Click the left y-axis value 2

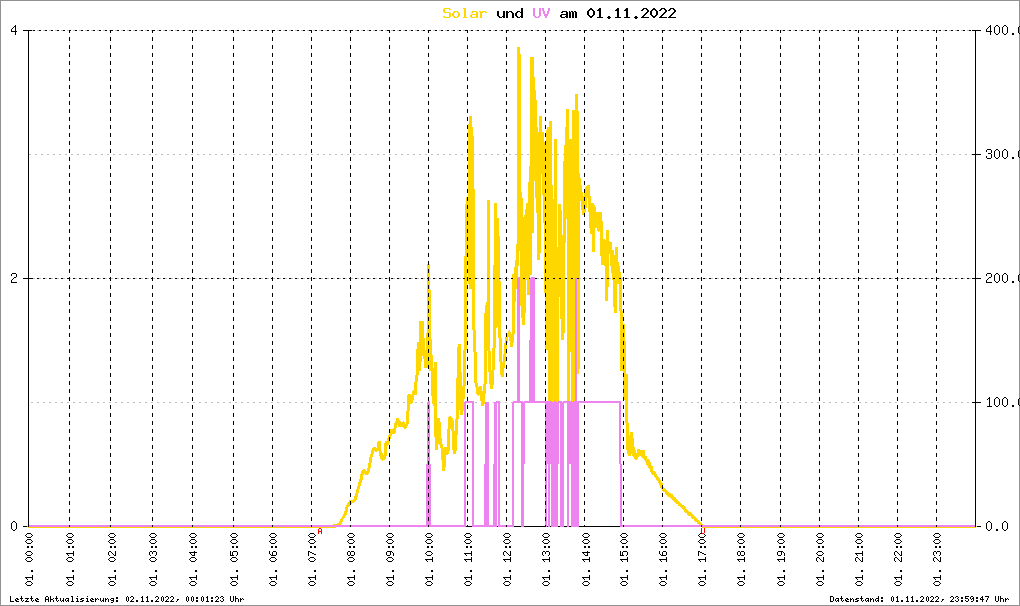coord(14,278)
